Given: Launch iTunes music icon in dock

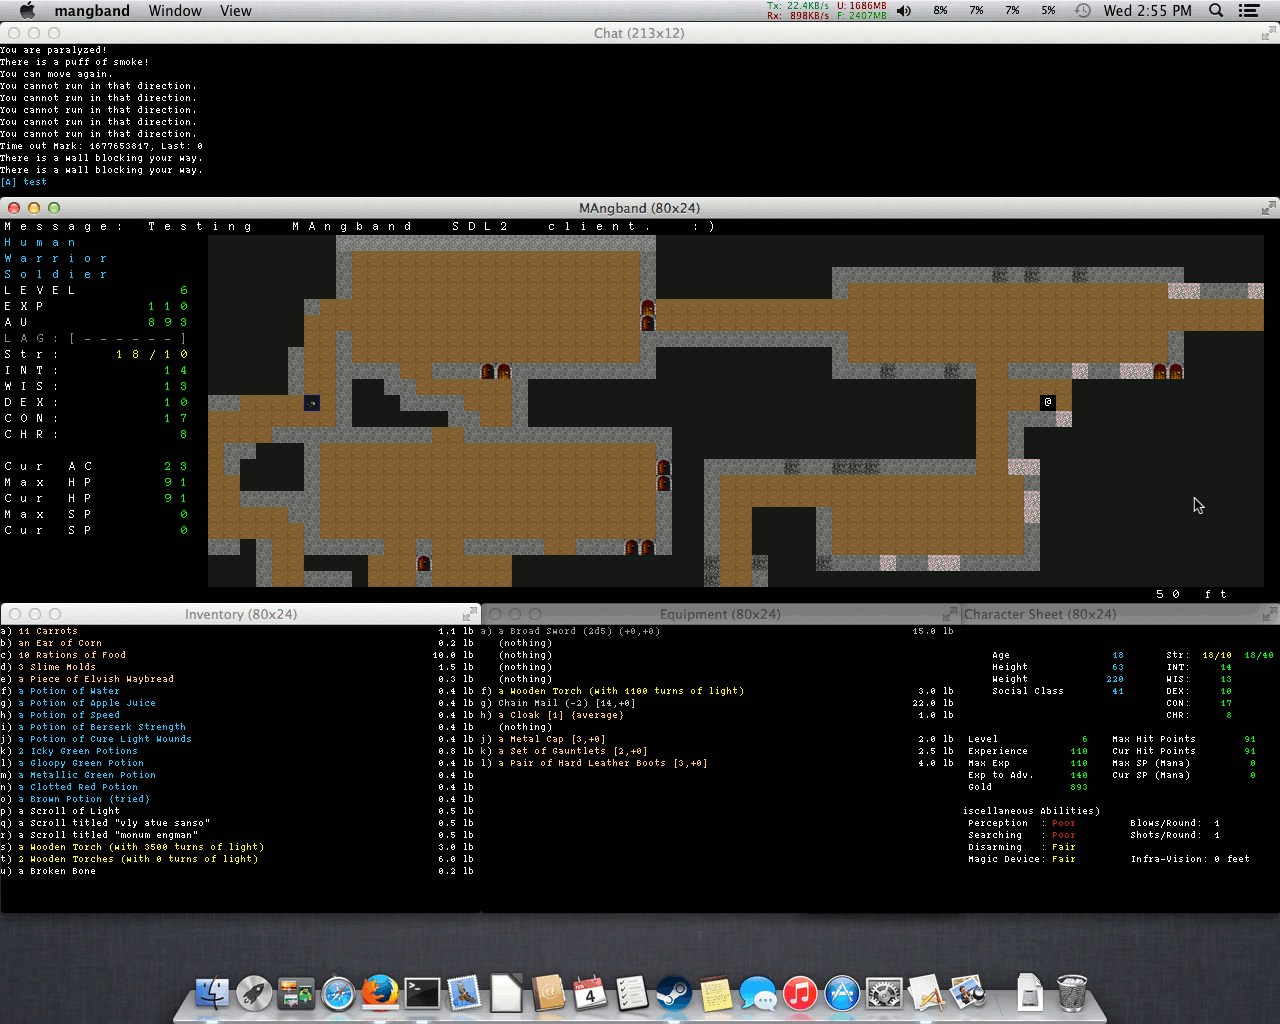Looking at the screenshot, I should pos(800,993).
